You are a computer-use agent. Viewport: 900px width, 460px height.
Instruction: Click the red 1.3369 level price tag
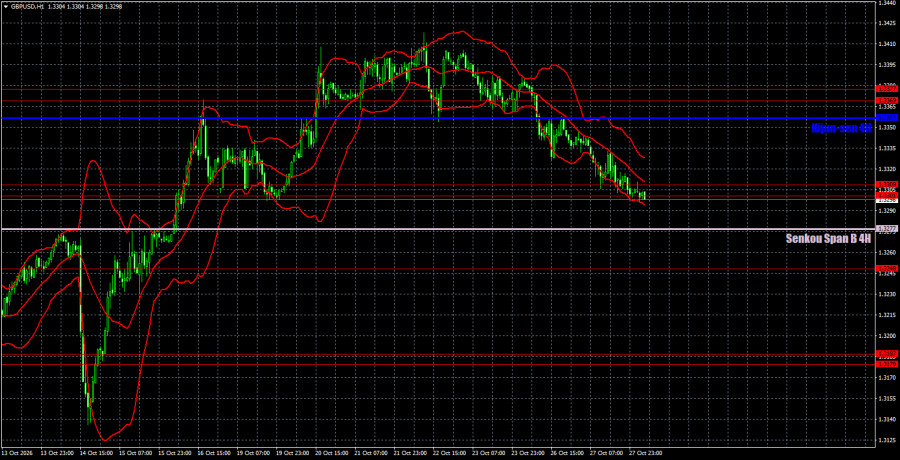click(x=887, y=100)
